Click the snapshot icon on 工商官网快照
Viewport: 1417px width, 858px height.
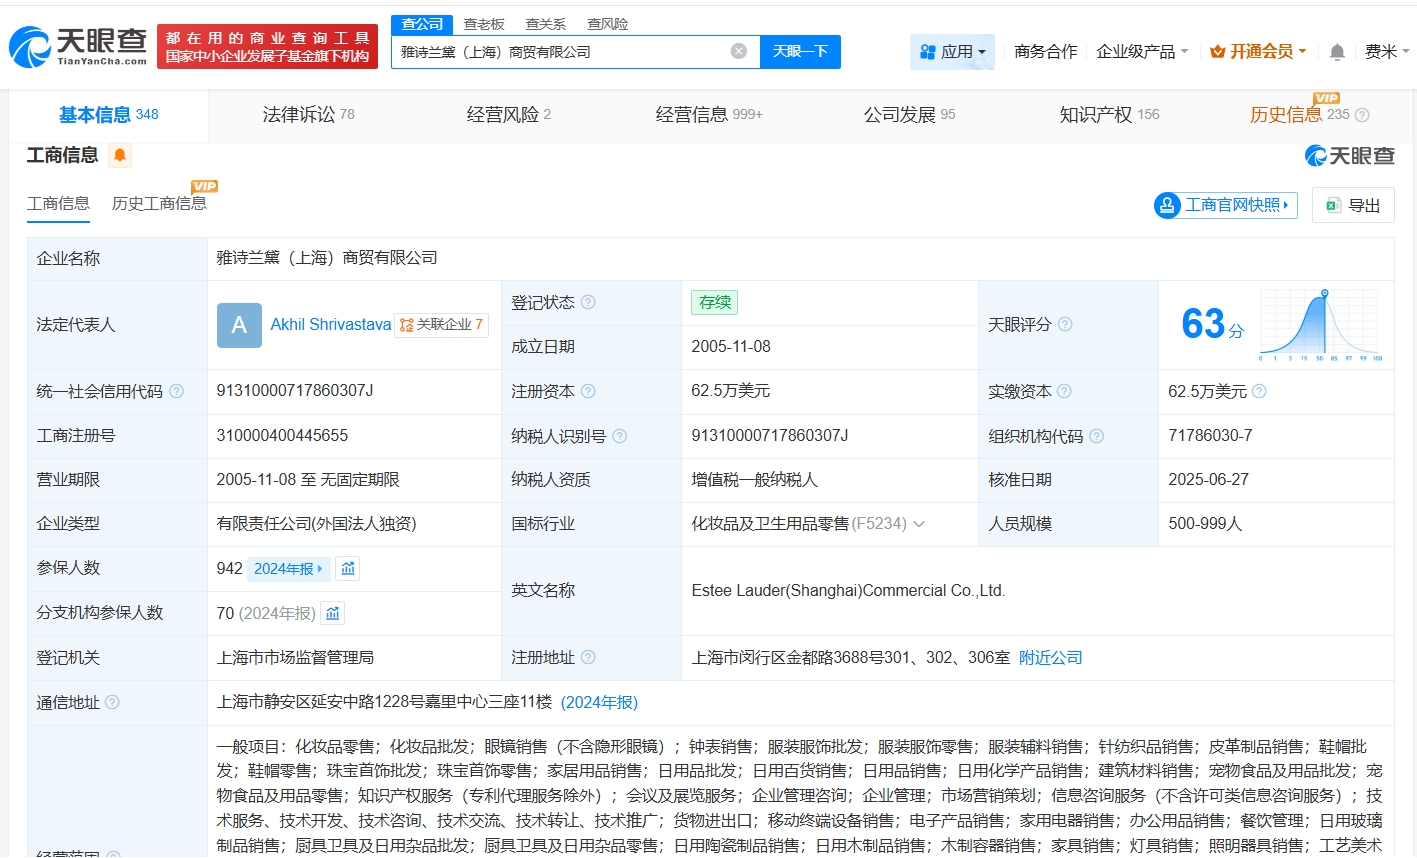tap(1166, 204)
